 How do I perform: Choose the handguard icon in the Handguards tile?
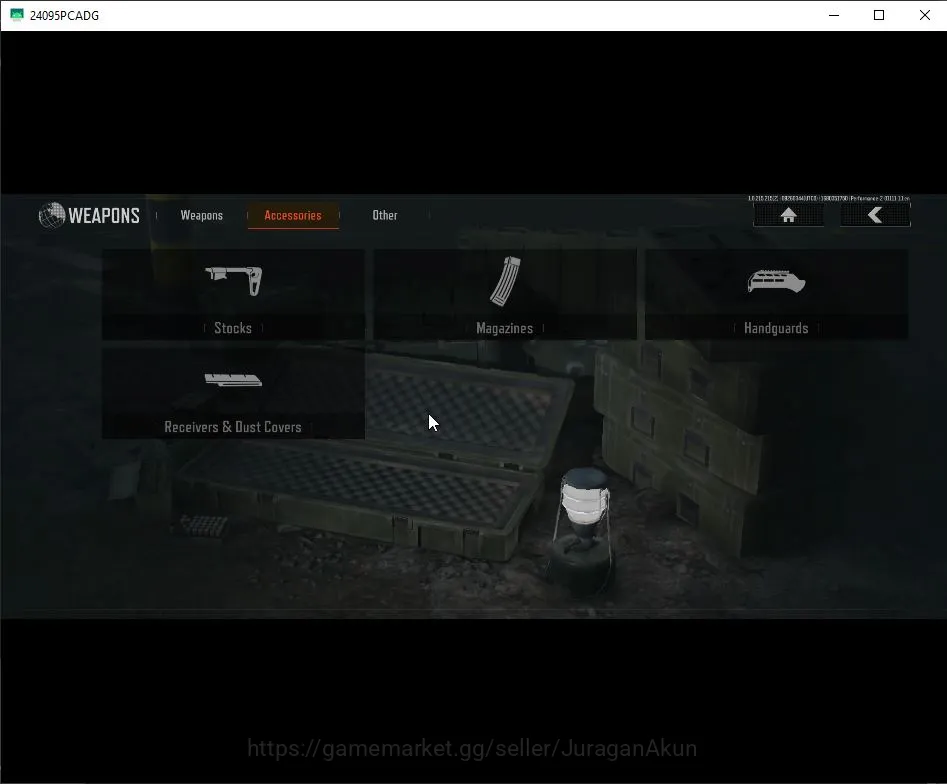(776, 281)
